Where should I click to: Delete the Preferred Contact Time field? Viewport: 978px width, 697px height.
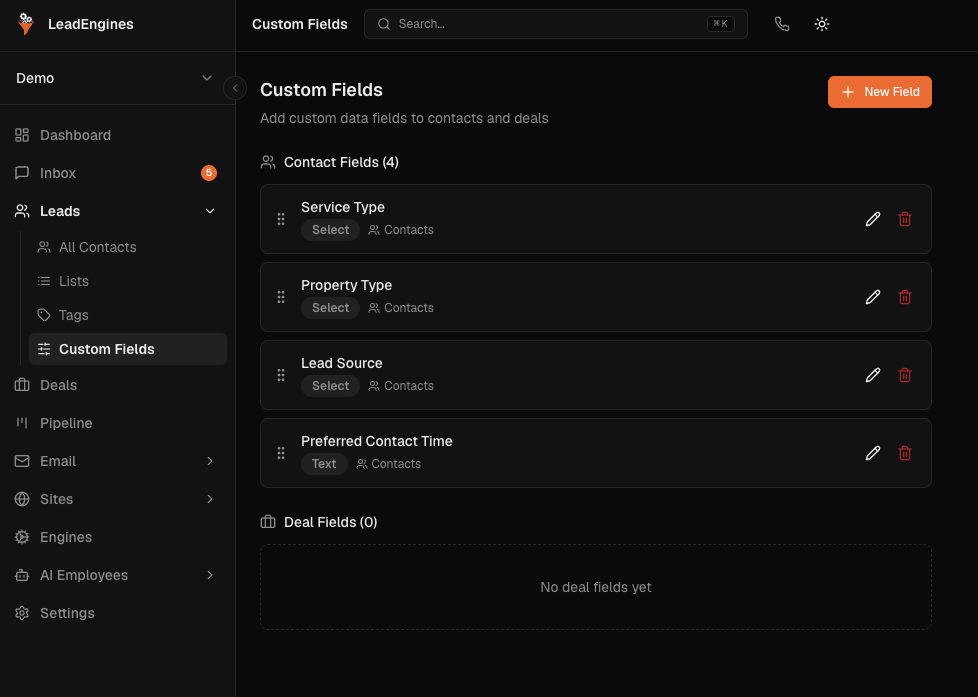pyautogui.click(x=904, y=453)
